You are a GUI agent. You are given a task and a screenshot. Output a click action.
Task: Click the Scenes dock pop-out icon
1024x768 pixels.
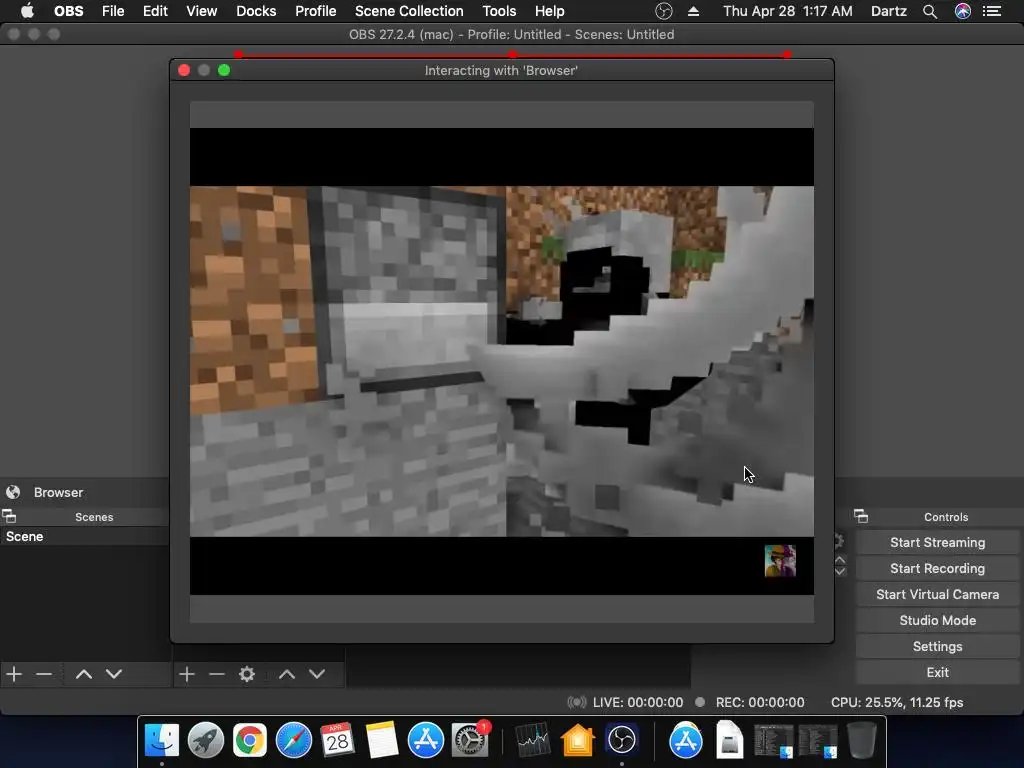pos(9,516)
